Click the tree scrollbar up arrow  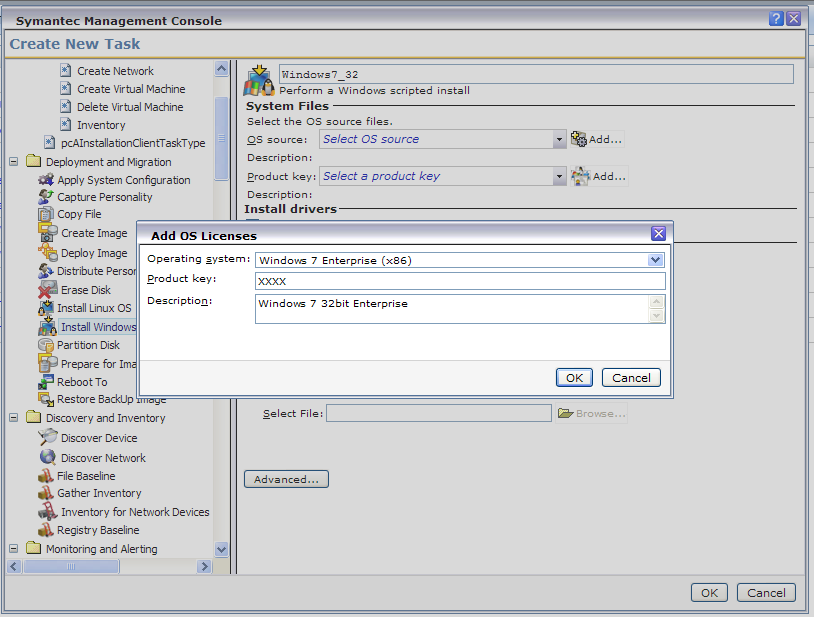point(221,68)
